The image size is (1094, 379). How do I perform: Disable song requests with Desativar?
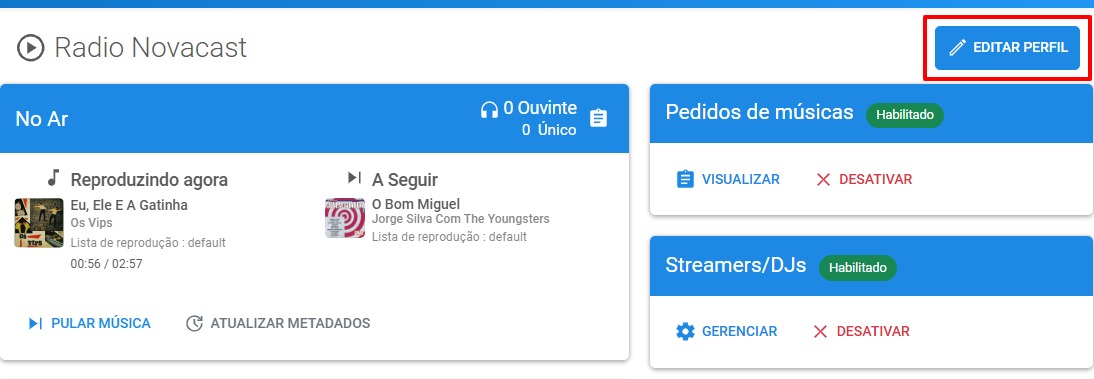[x=864, y=179]
